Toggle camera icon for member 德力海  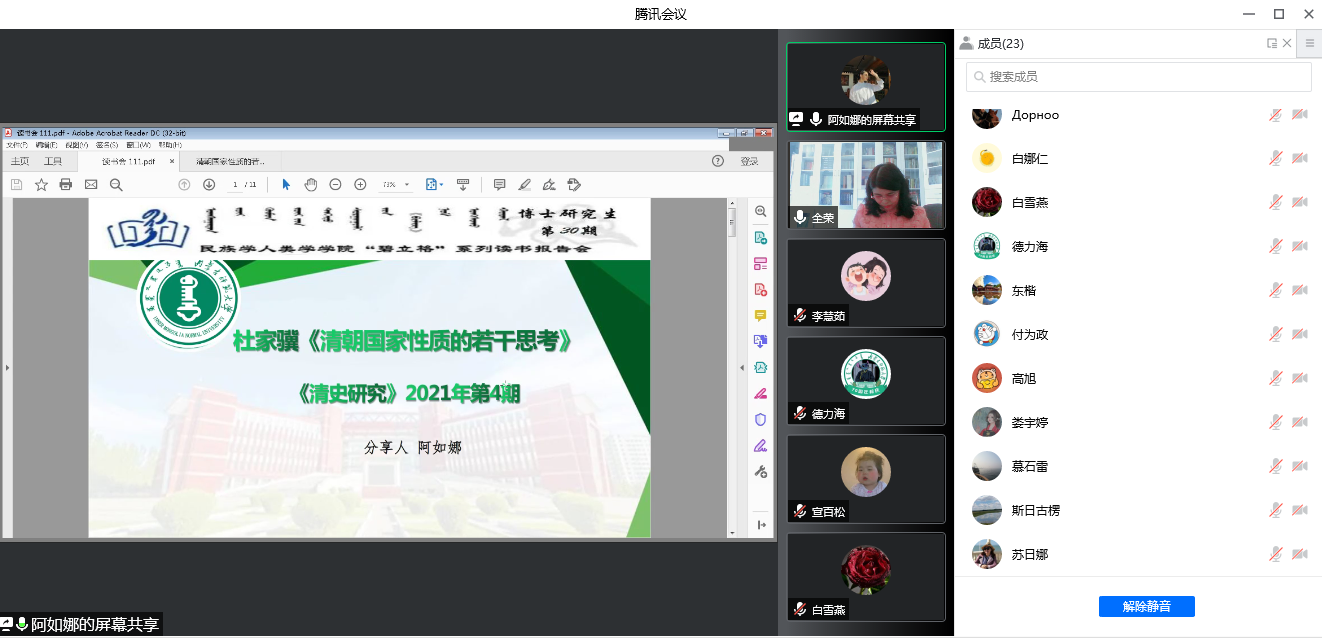(x=1299, y=246)
